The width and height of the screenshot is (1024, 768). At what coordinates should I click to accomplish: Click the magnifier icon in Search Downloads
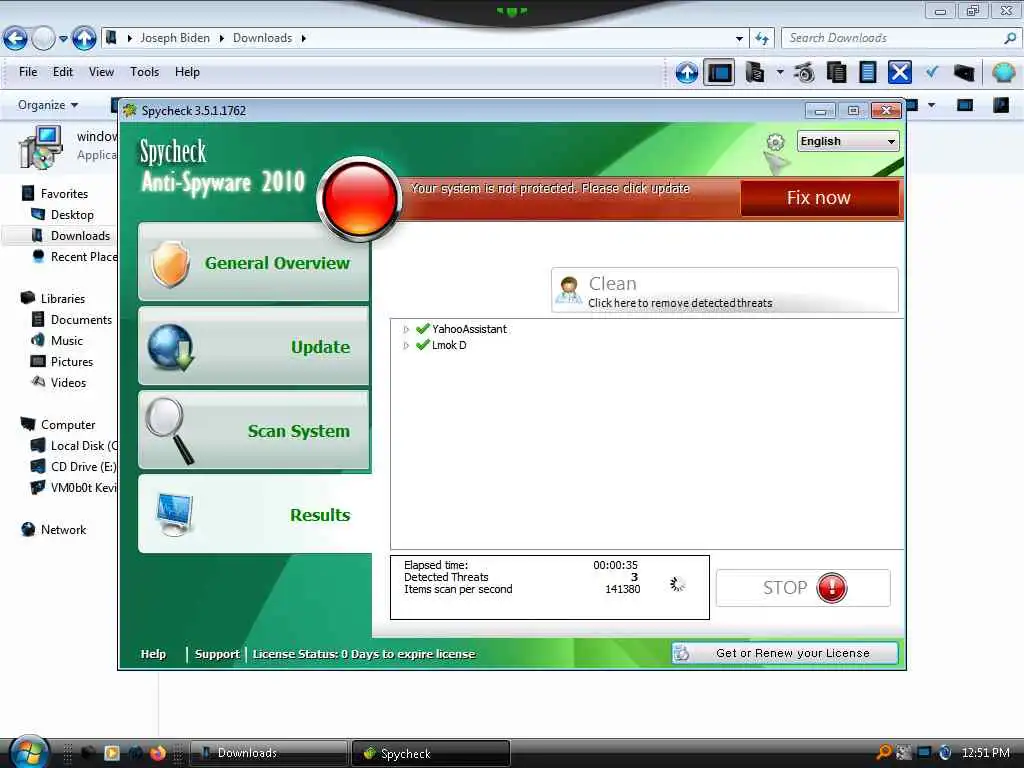click(x=1010, y=39)
